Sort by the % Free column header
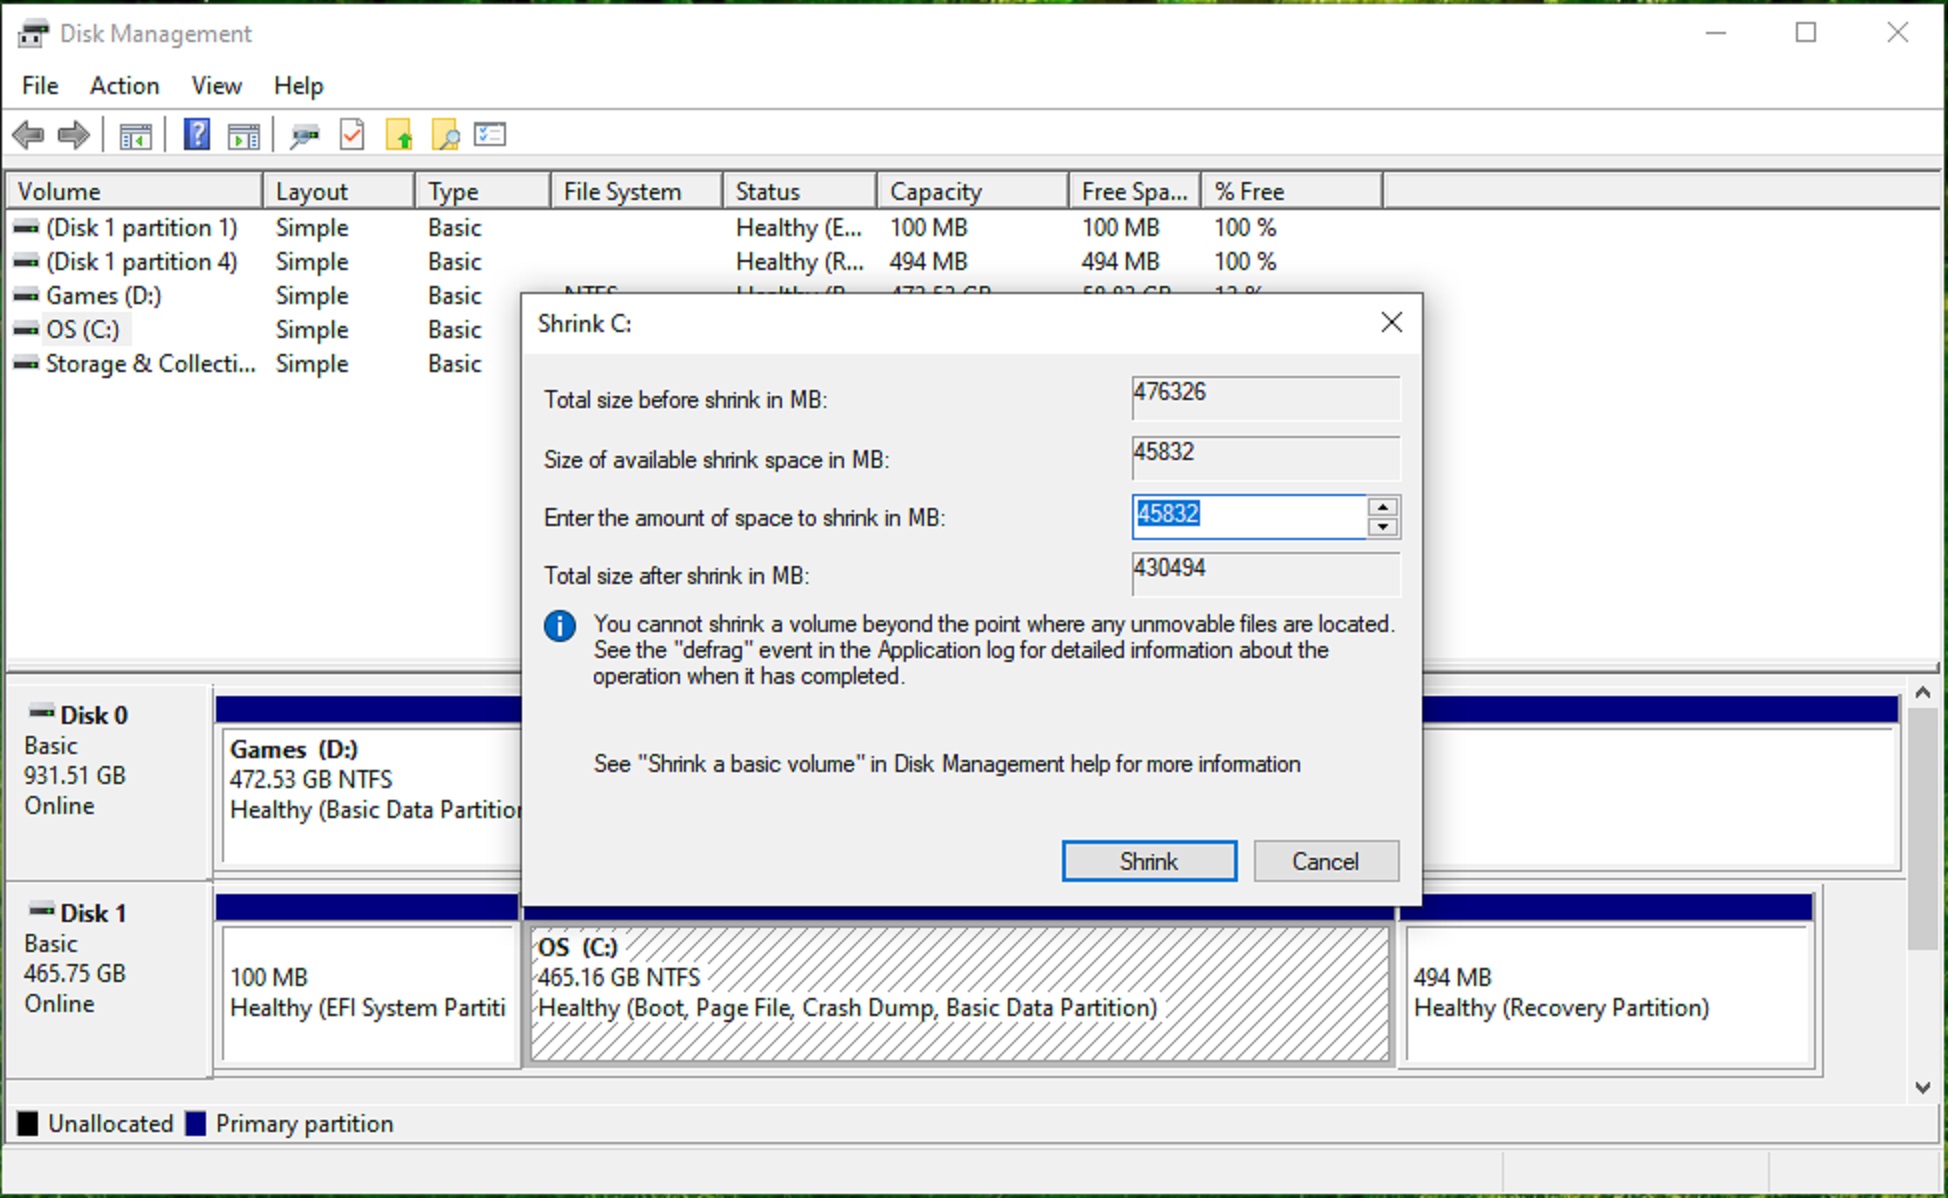This screenshot has height=1198, width=1948. (1292, 191)
